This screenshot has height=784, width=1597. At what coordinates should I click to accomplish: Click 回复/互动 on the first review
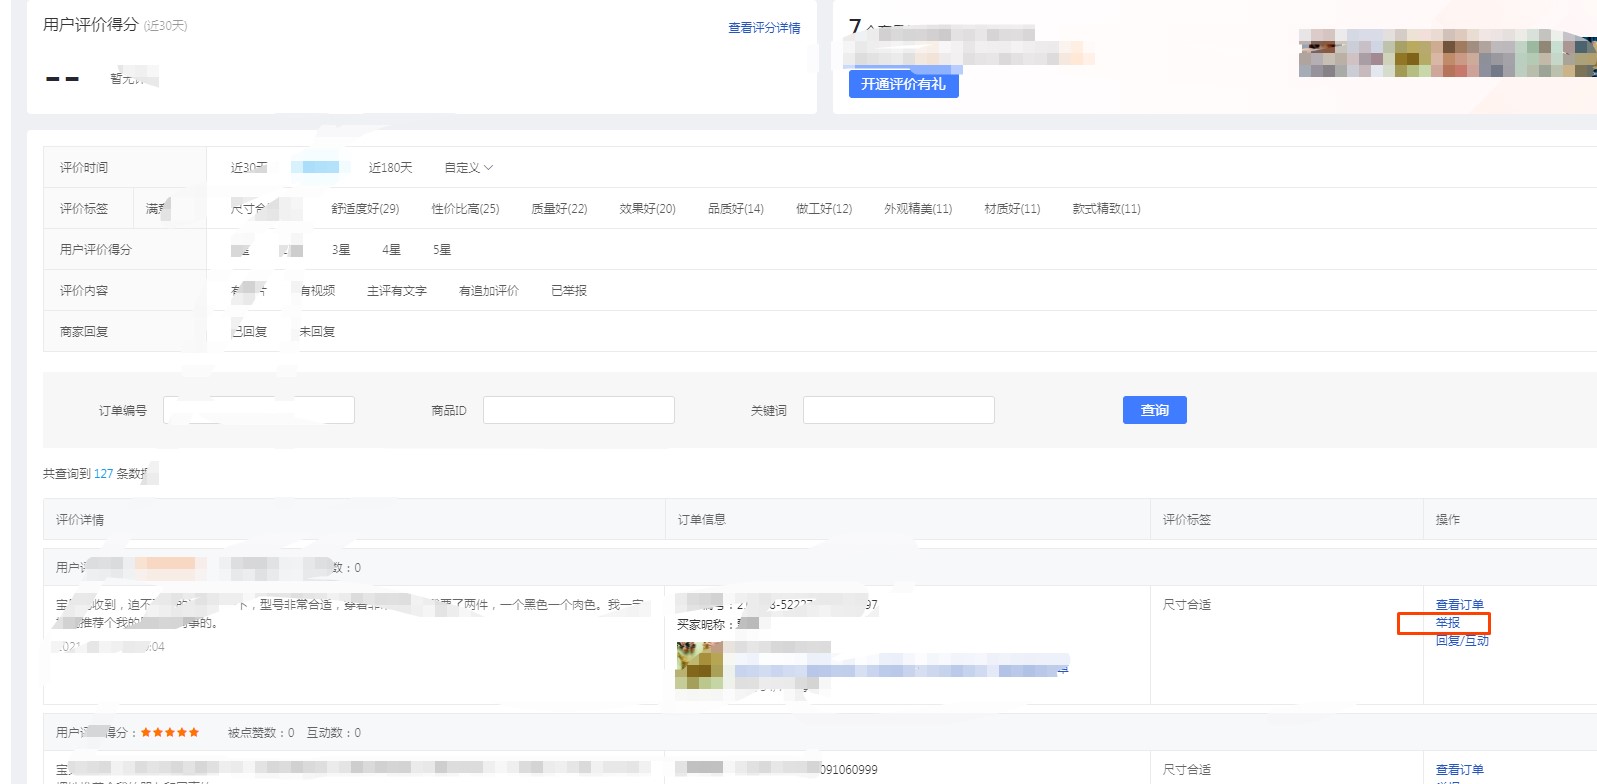pyautogui.click(x=1462, y=641)
